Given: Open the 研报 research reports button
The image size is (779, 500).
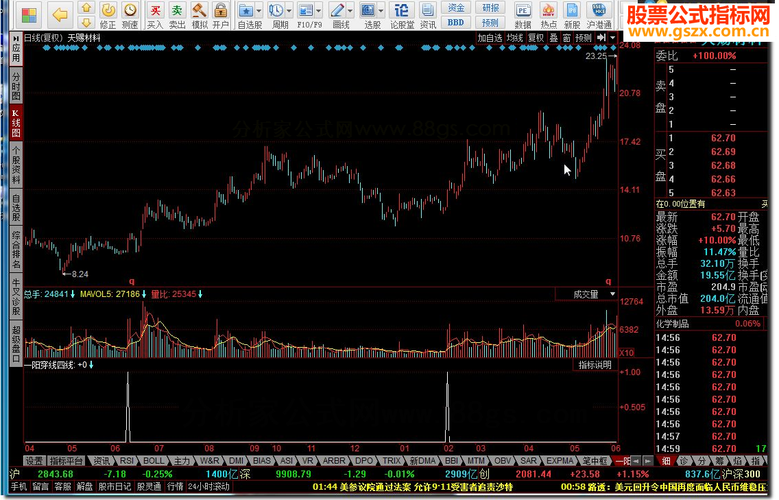Looking at the screenshot, I should click(490, 7).
